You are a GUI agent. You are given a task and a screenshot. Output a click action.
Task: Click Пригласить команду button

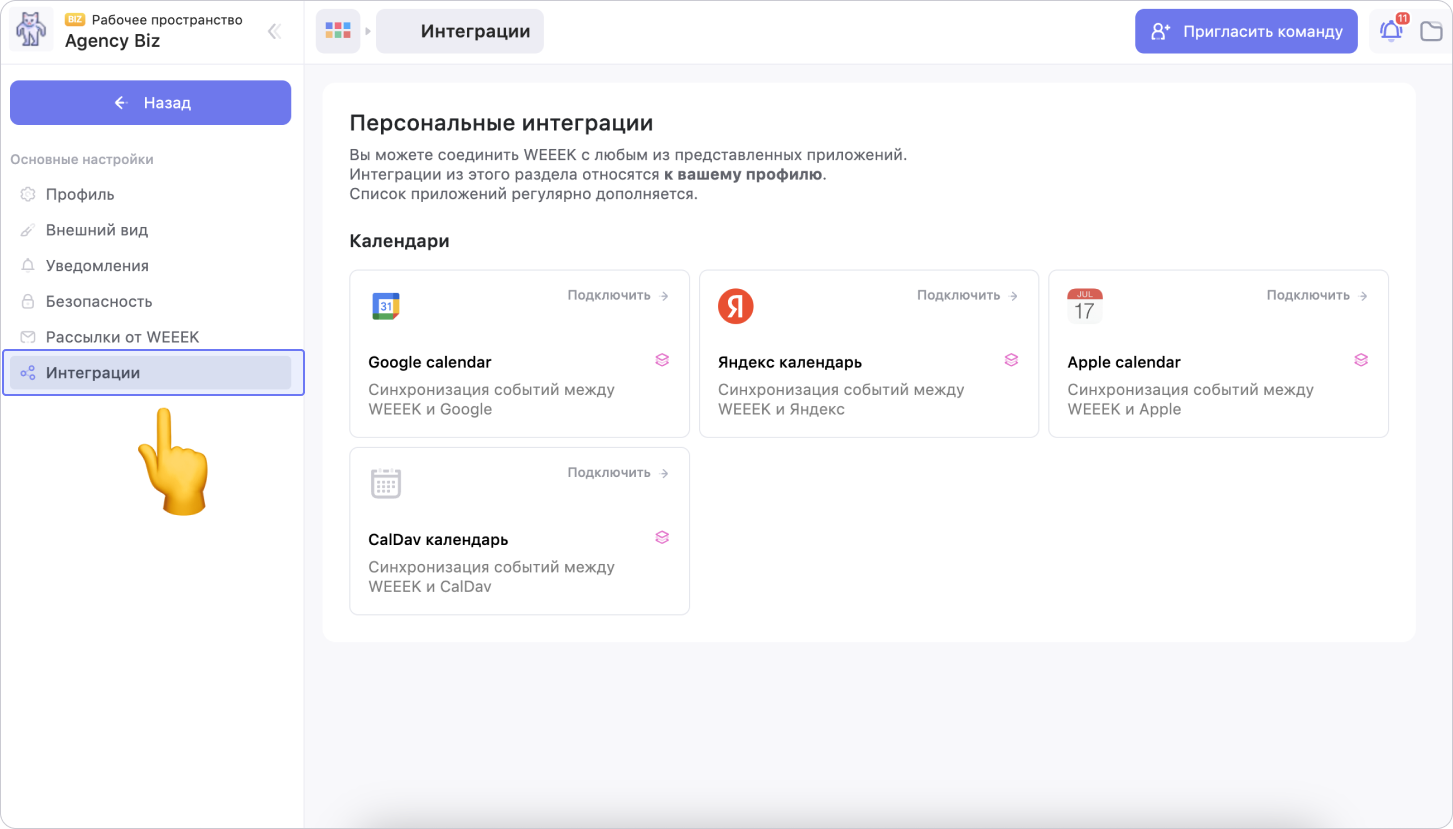[1246, 31]
